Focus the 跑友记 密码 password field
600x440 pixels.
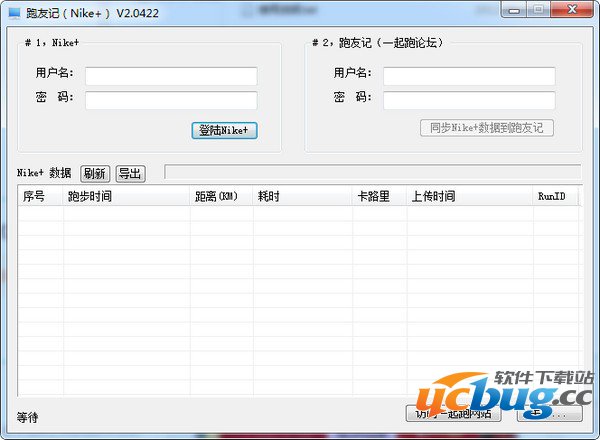click(469, 100)
